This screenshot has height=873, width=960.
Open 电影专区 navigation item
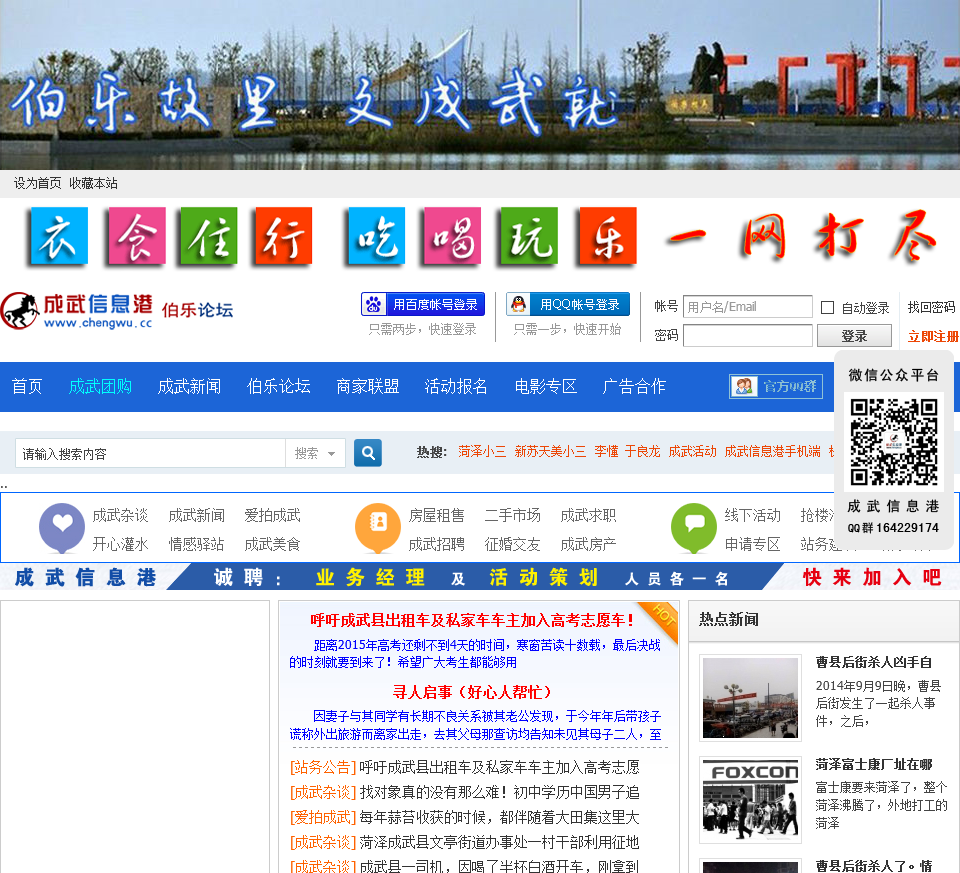(x=546, y=386)
